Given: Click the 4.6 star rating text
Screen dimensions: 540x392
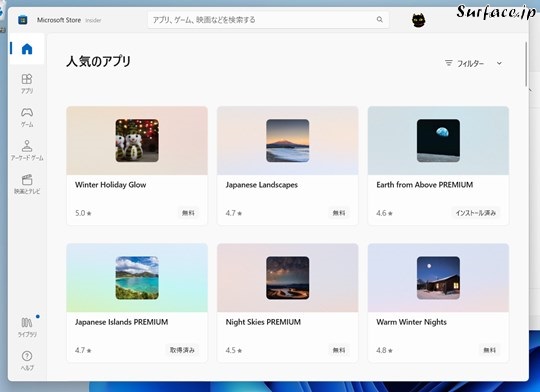Looking at the screenshot, I should pos(384,213).
